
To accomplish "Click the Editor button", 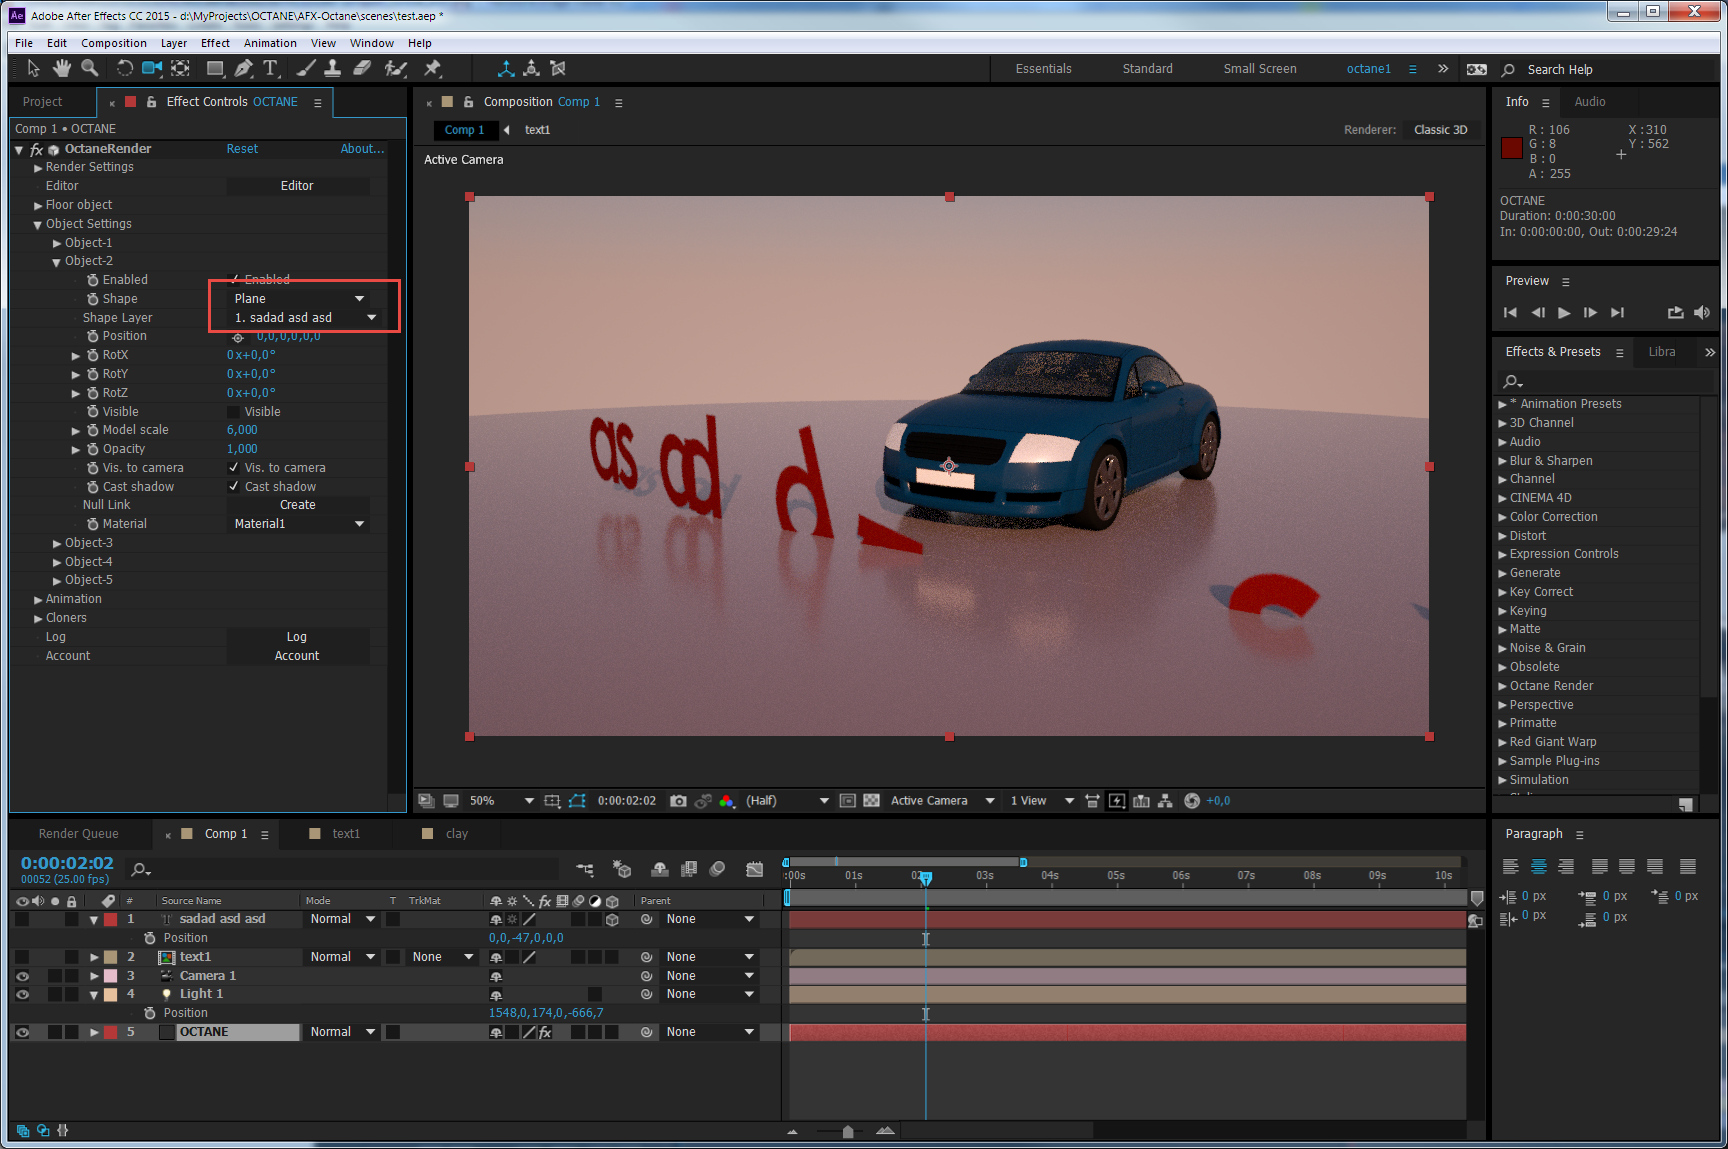I will click(298, 186).
